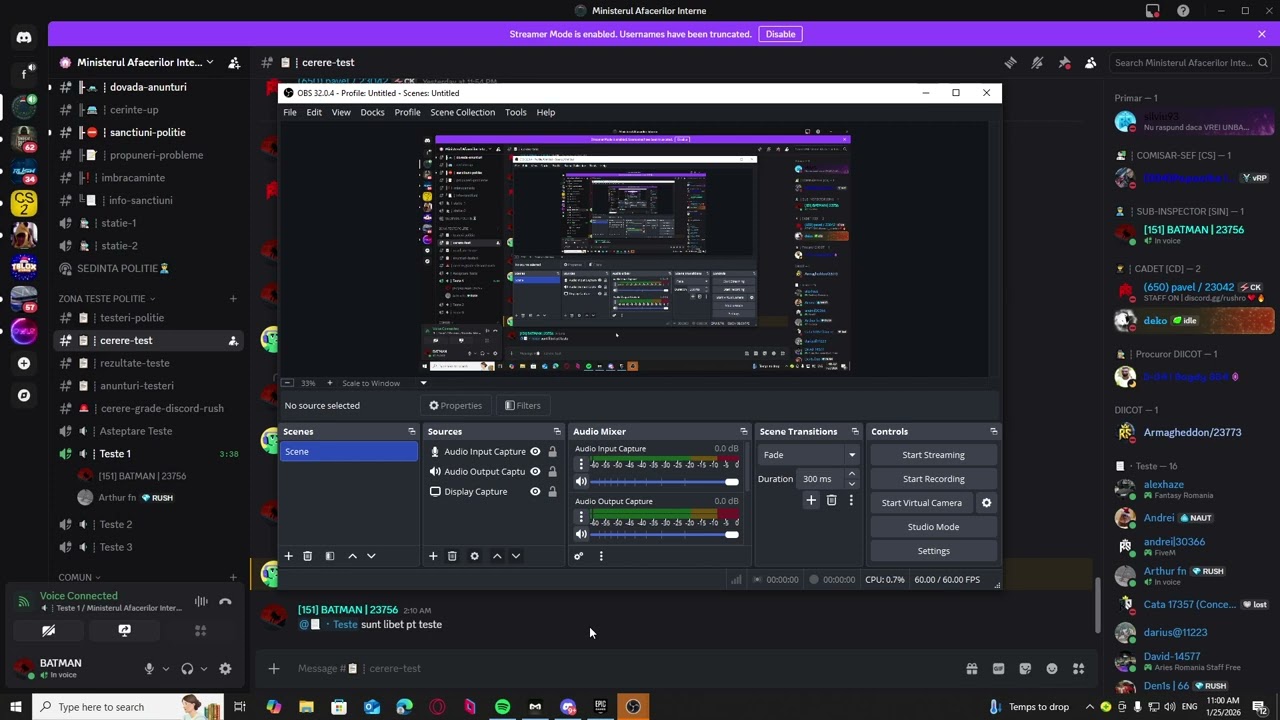The width and height of the screenshot is (1280, 720).
Task: Click Start Streaming in OBS
Action: (934, 455)
